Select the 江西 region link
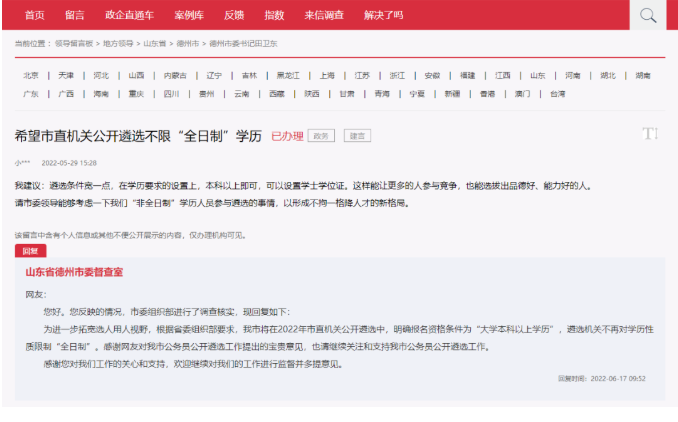This screenshot has width=678, height=422. [x=503, y=76]
